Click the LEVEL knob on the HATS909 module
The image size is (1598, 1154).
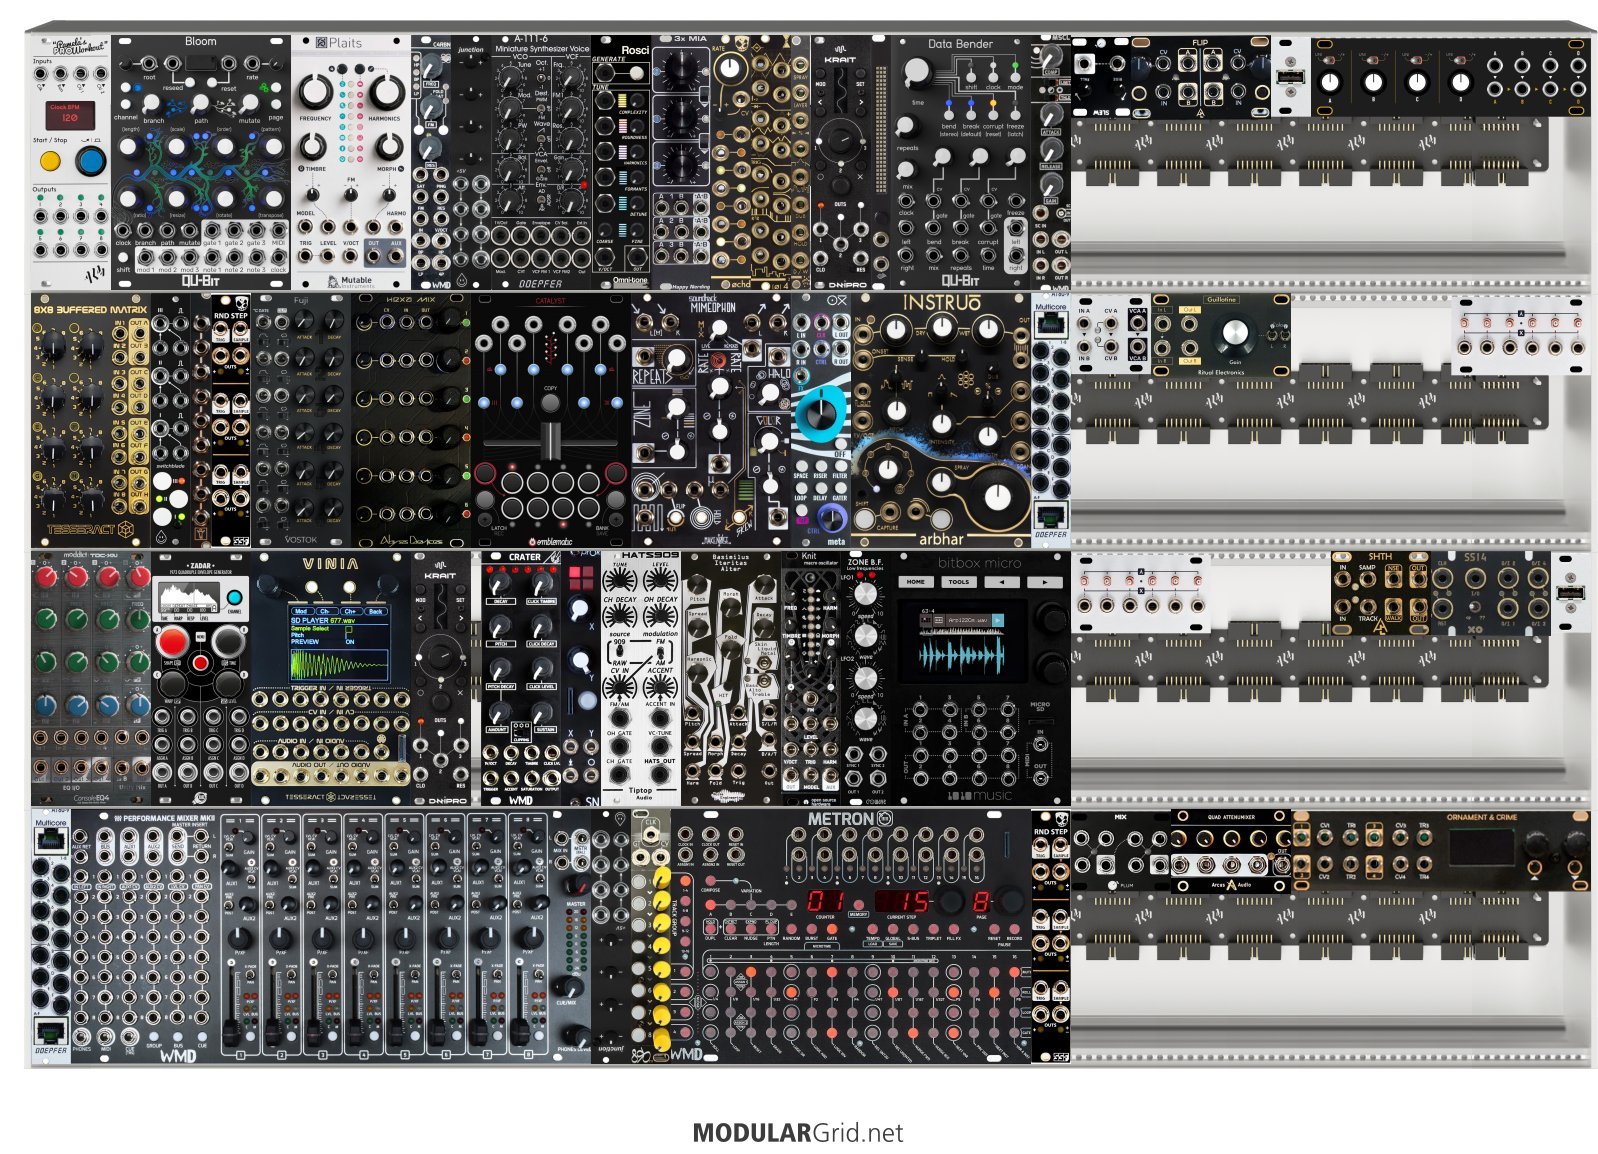[x=660, y=582]
